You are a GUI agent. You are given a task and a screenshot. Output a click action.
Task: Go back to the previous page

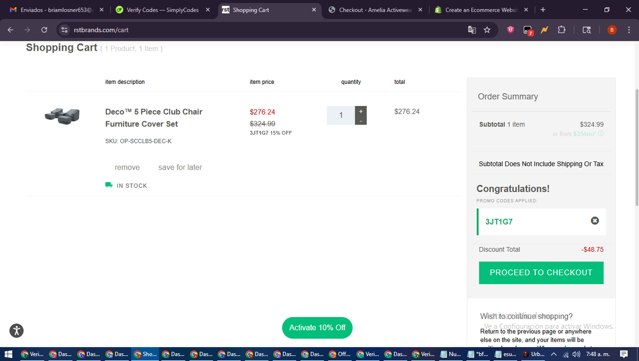click(x=11, y=30)
